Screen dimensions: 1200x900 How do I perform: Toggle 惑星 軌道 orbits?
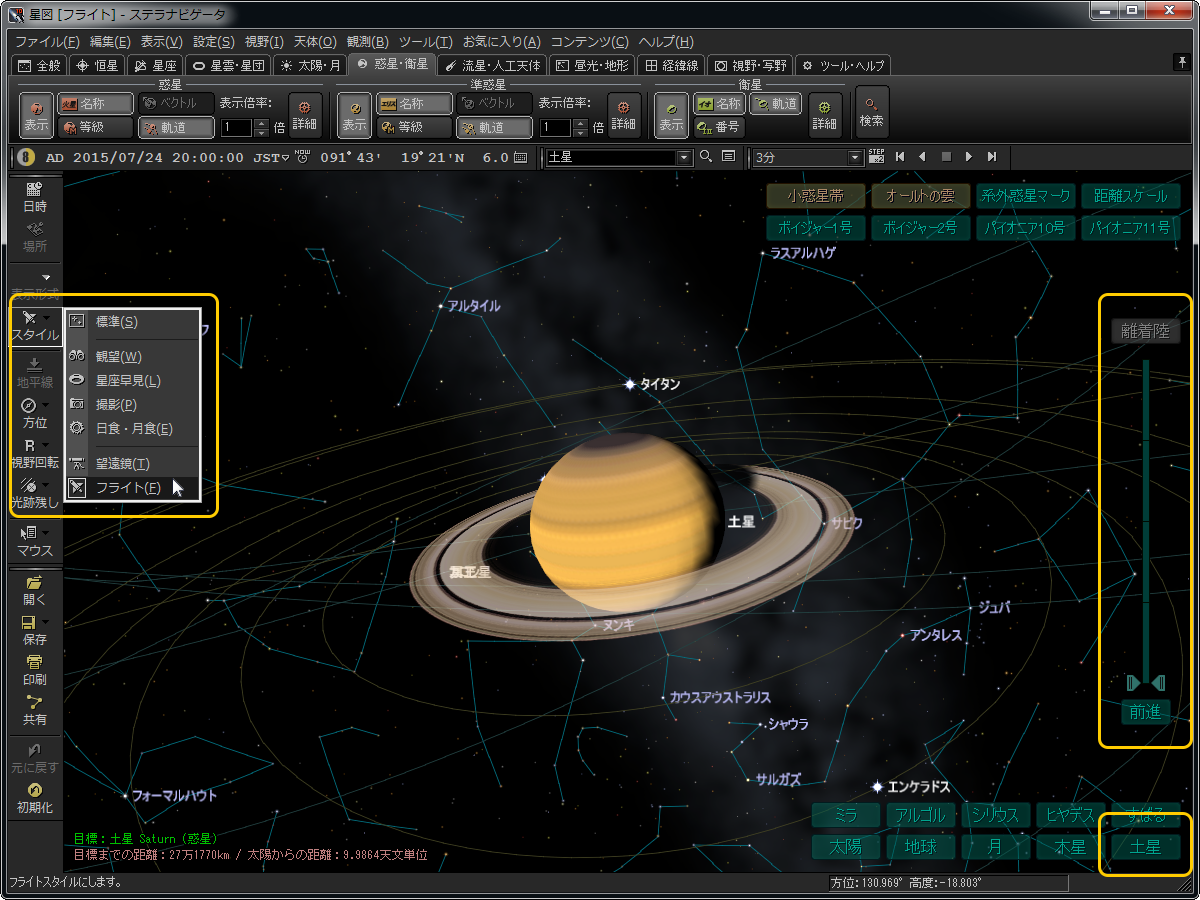pyautogui.click(x=176, y=127)
